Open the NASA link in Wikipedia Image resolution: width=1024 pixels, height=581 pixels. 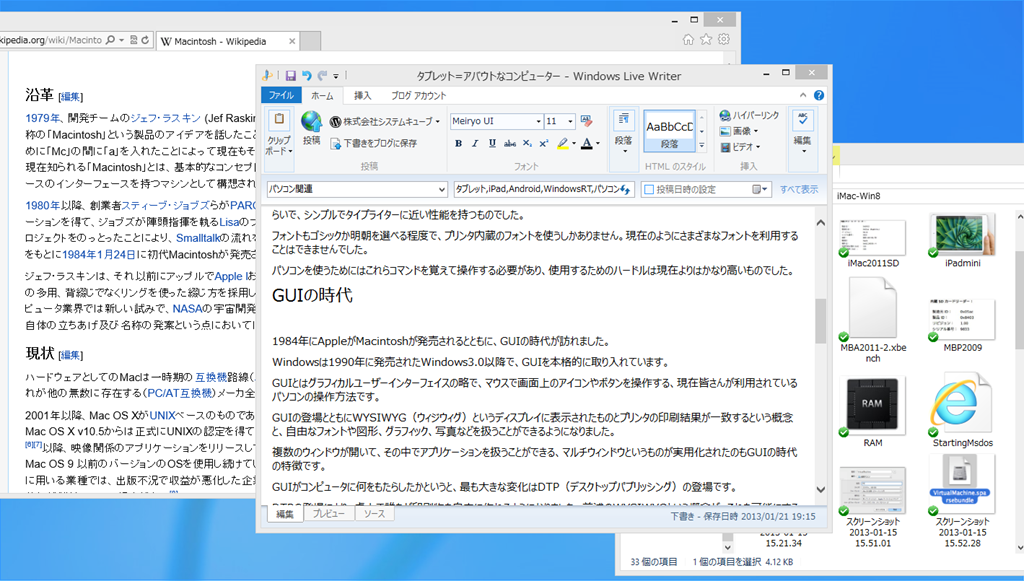coord(187,309)
